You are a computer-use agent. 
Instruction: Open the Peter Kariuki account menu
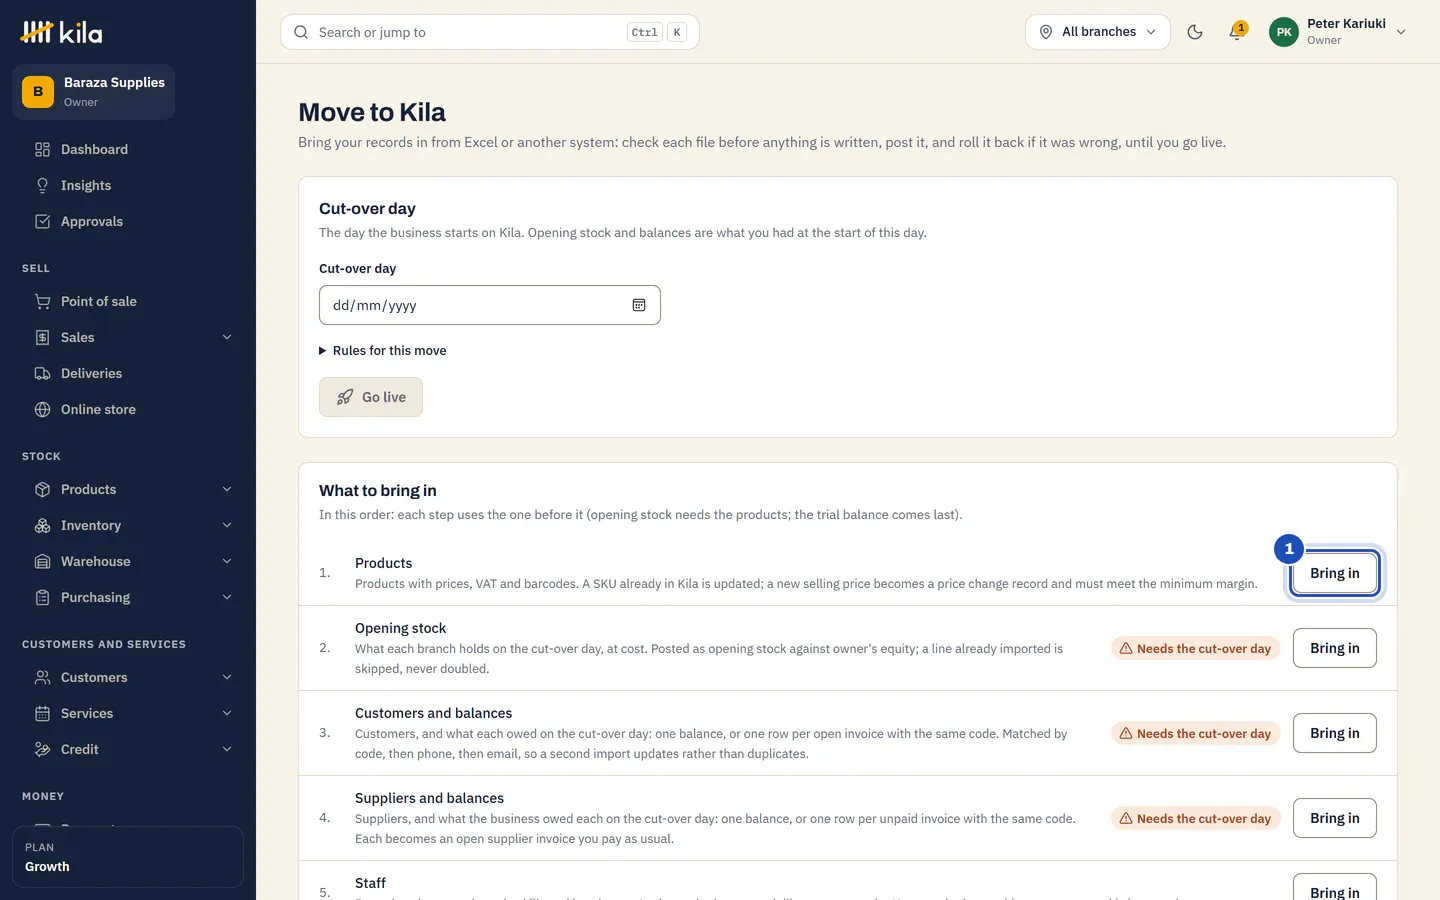(1338, 32)
